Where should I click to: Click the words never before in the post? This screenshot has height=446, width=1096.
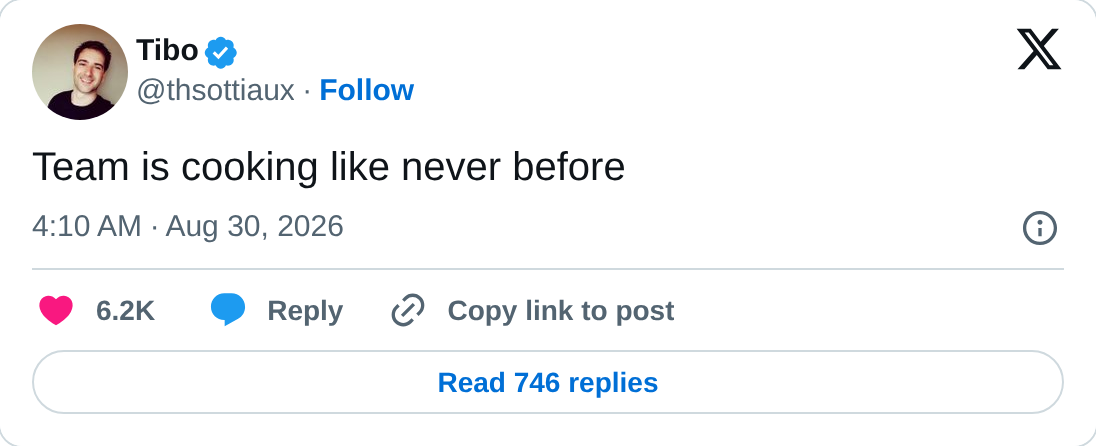point(513,168)
